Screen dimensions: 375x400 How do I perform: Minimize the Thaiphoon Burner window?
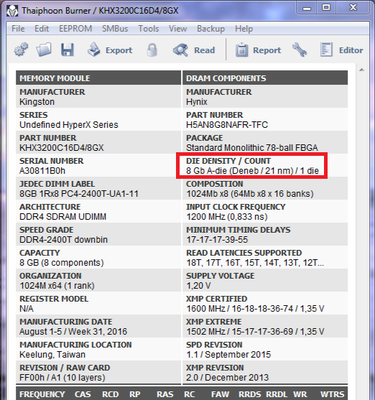click(307, 7)
